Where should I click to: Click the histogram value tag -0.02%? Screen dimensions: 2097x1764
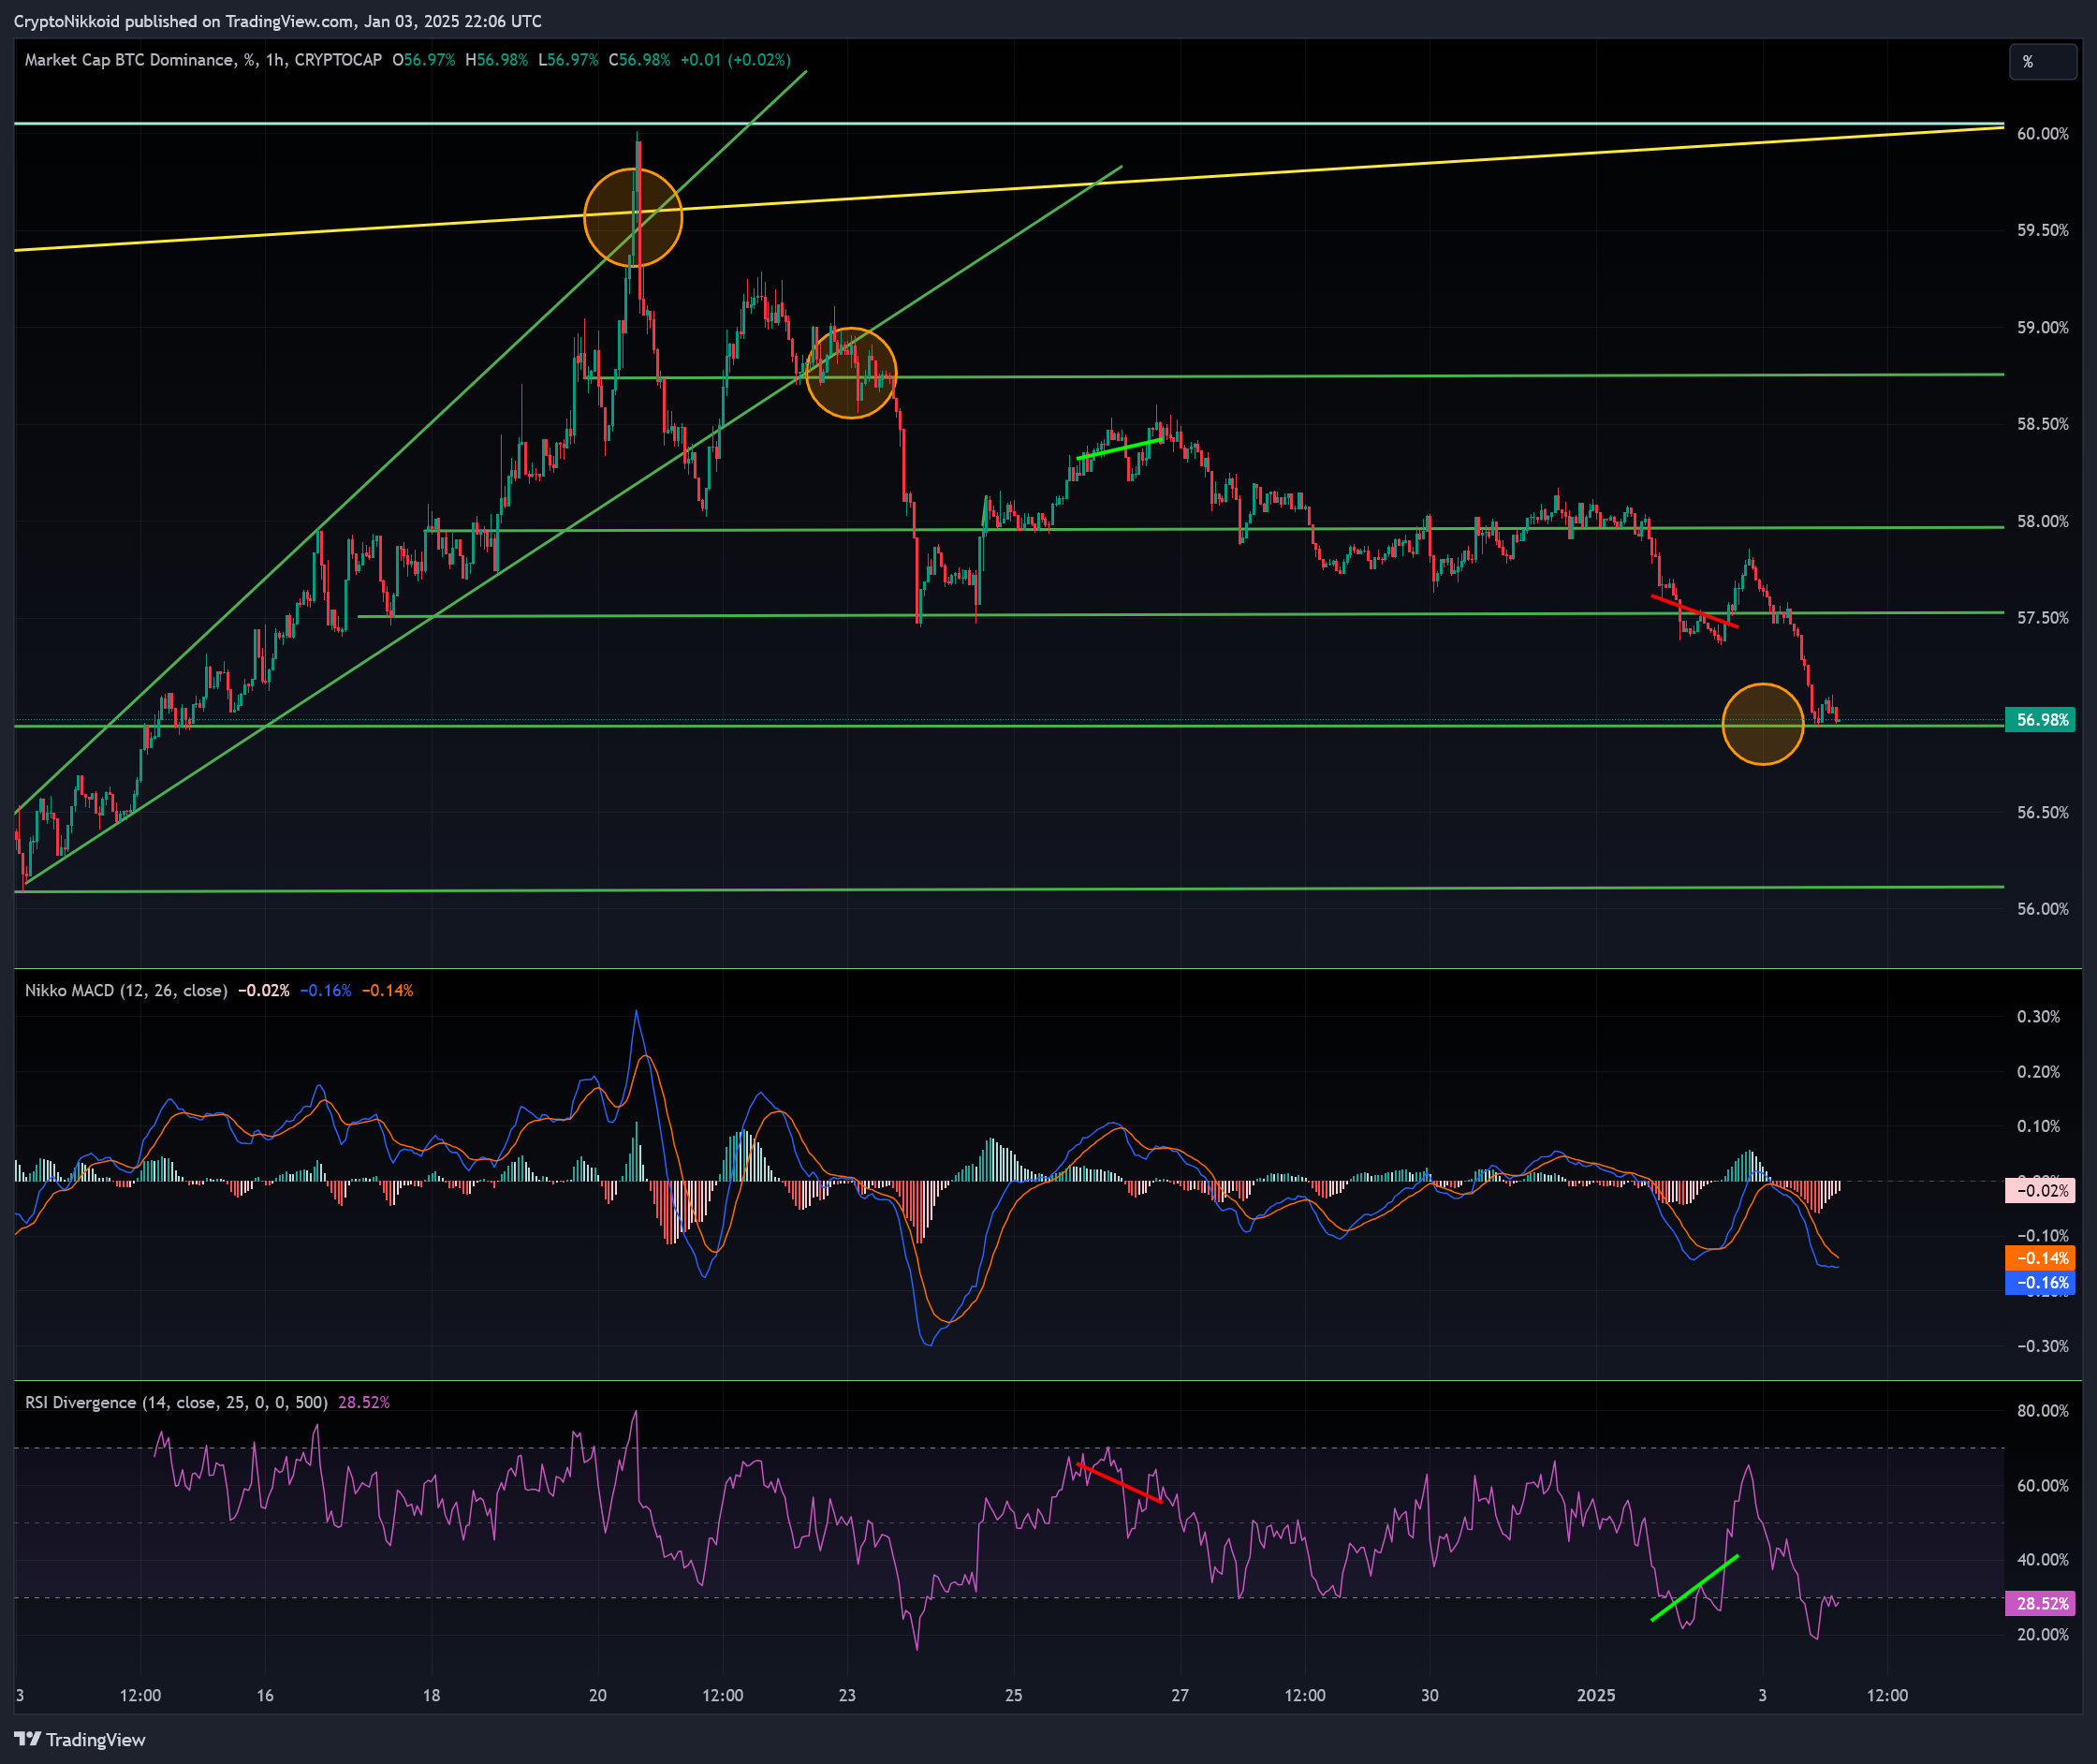pos(2041,1190)
